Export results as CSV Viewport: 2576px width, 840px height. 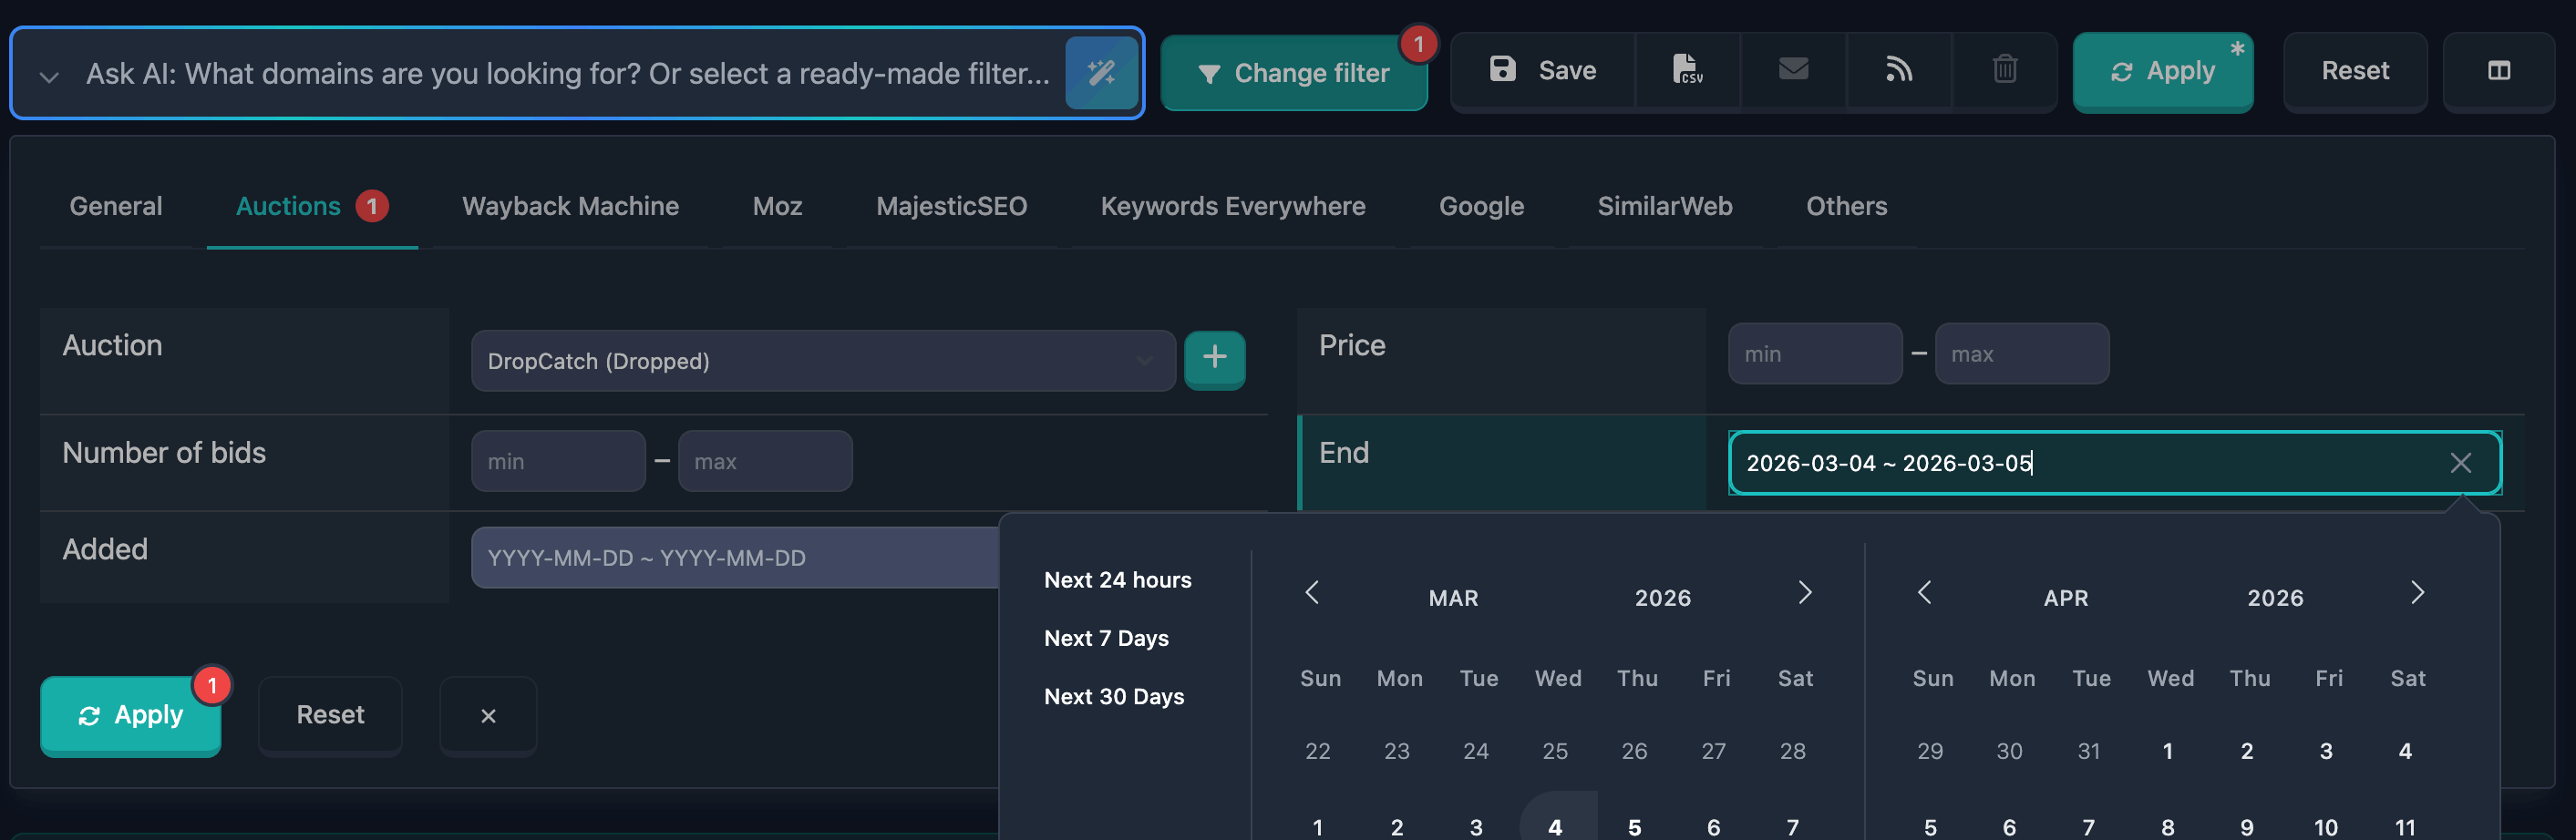point(1688,71)
